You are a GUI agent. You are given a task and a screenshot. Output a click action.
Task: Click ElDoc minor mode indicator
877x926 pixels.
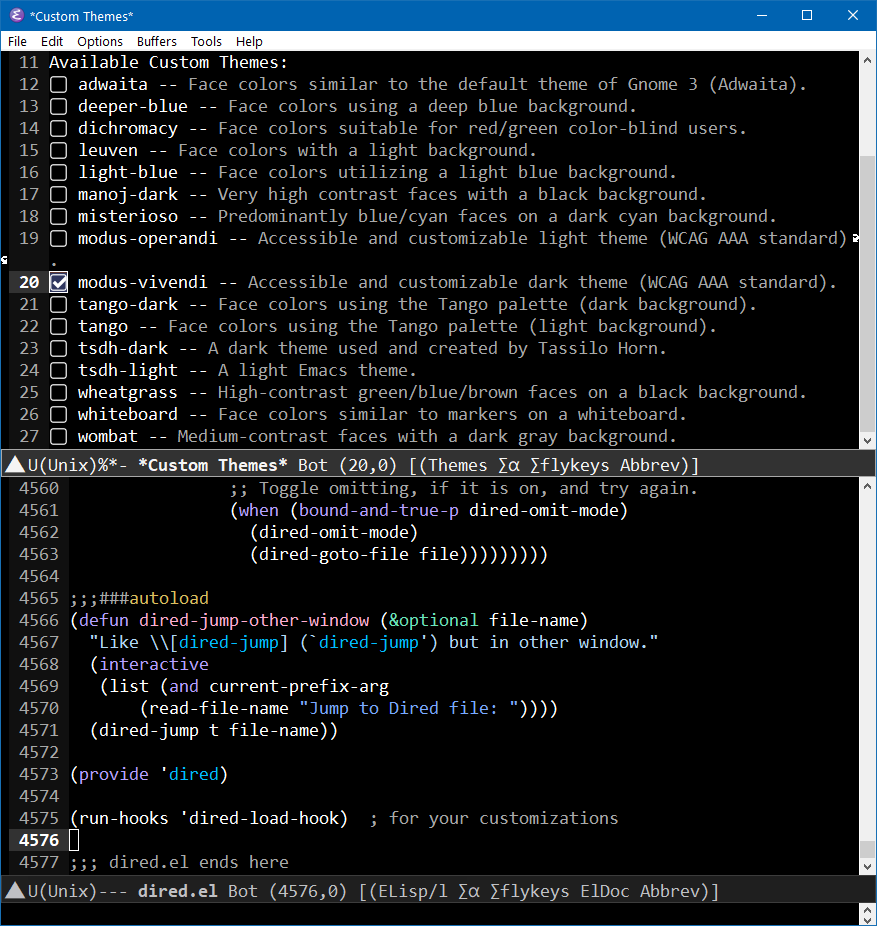point(605,891)
